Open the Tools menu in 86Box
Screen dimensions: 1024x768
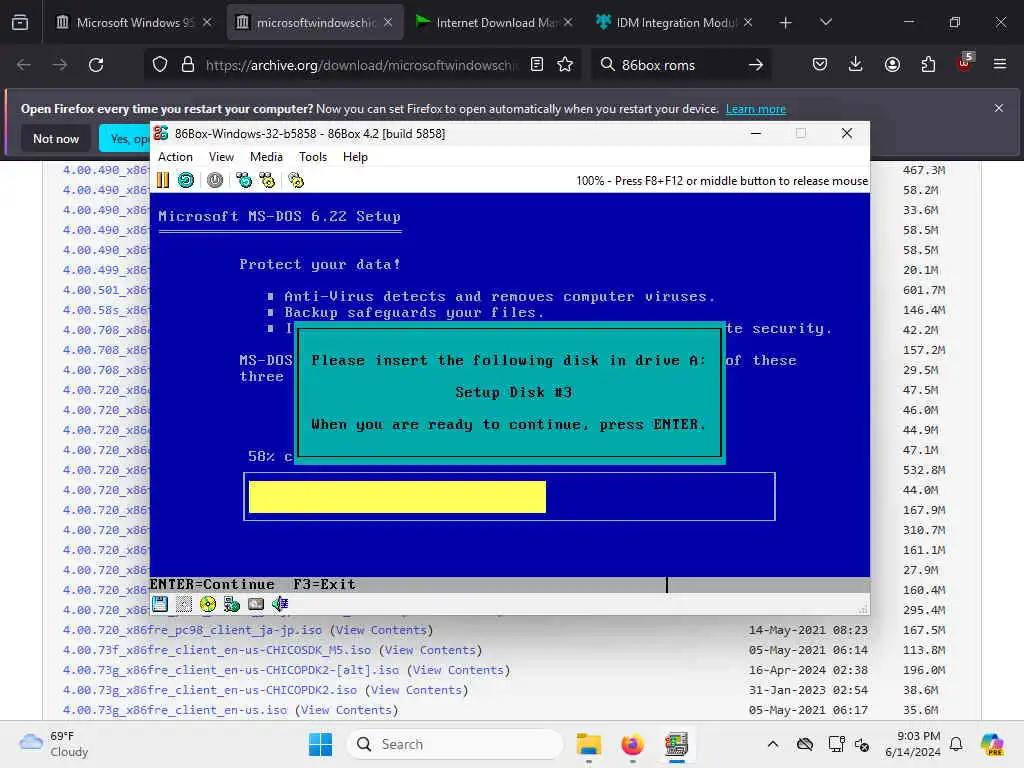[x=313, y=157]
